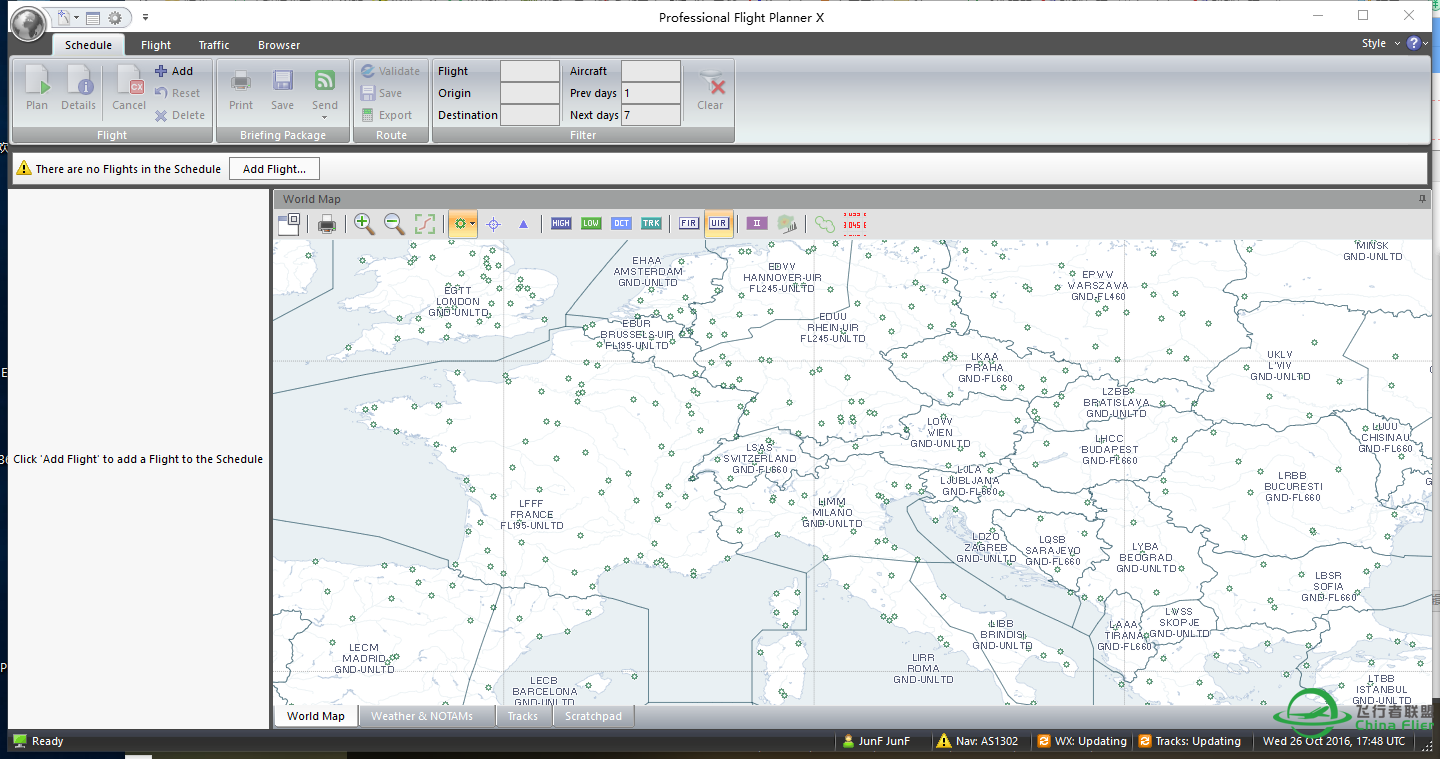Switch to the Schedule ribbon tab
Image resolution: width=1440 pixels, height=759 pixels.
(89, 45)
